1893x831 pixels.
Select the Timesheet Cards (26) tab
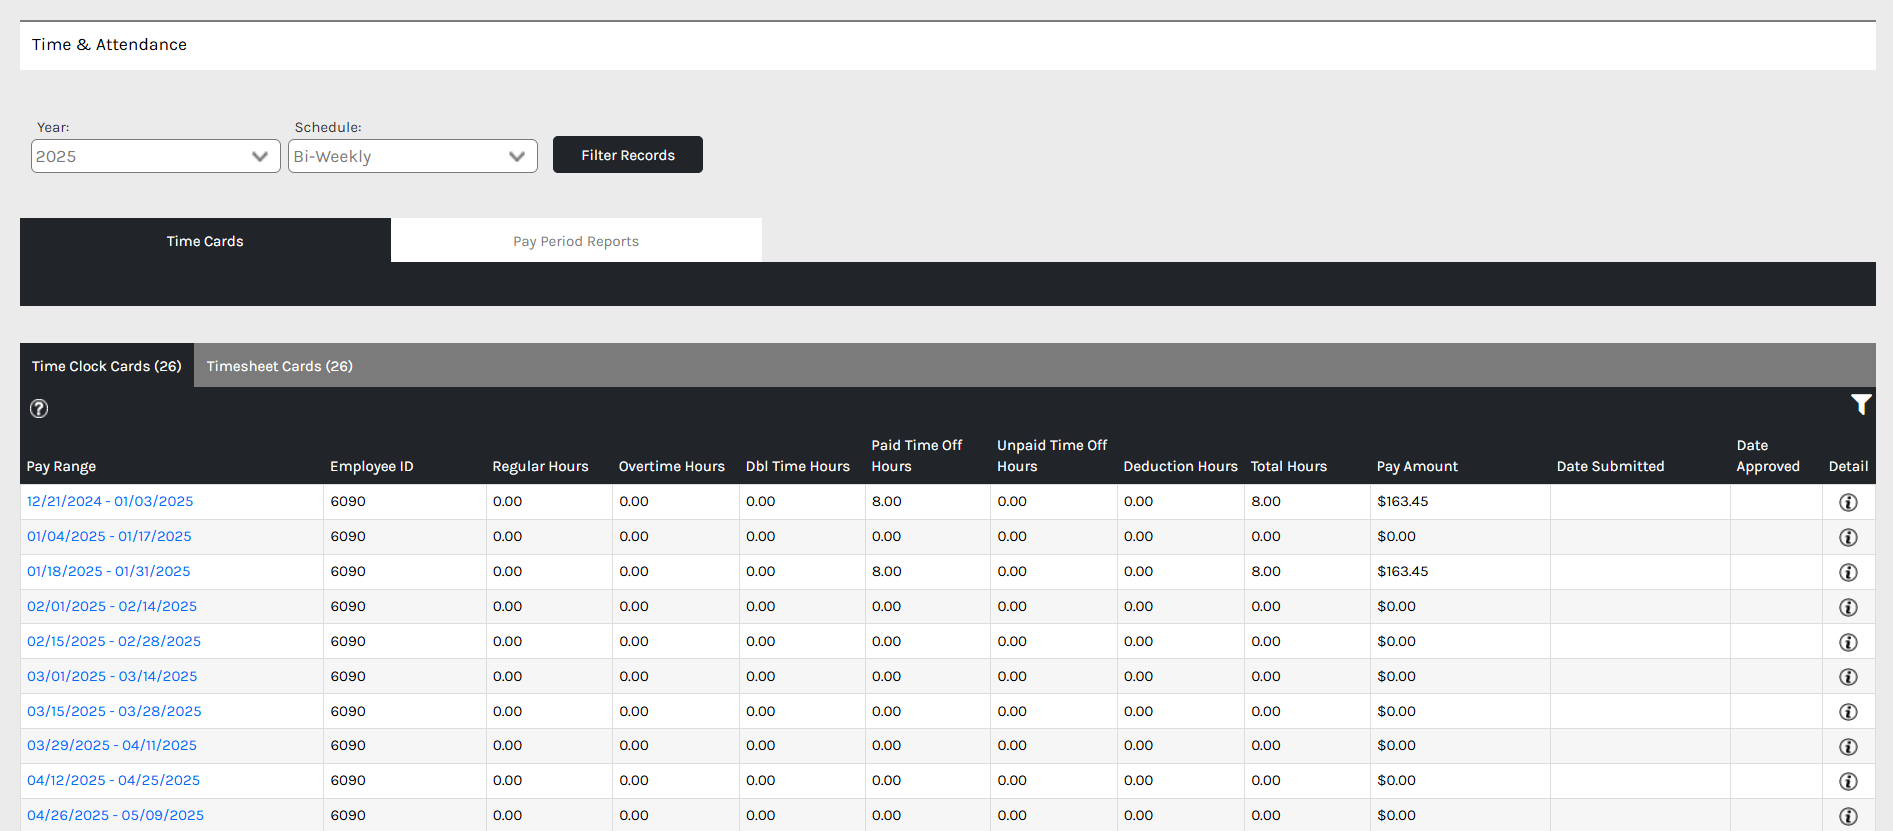click(280, 366)
